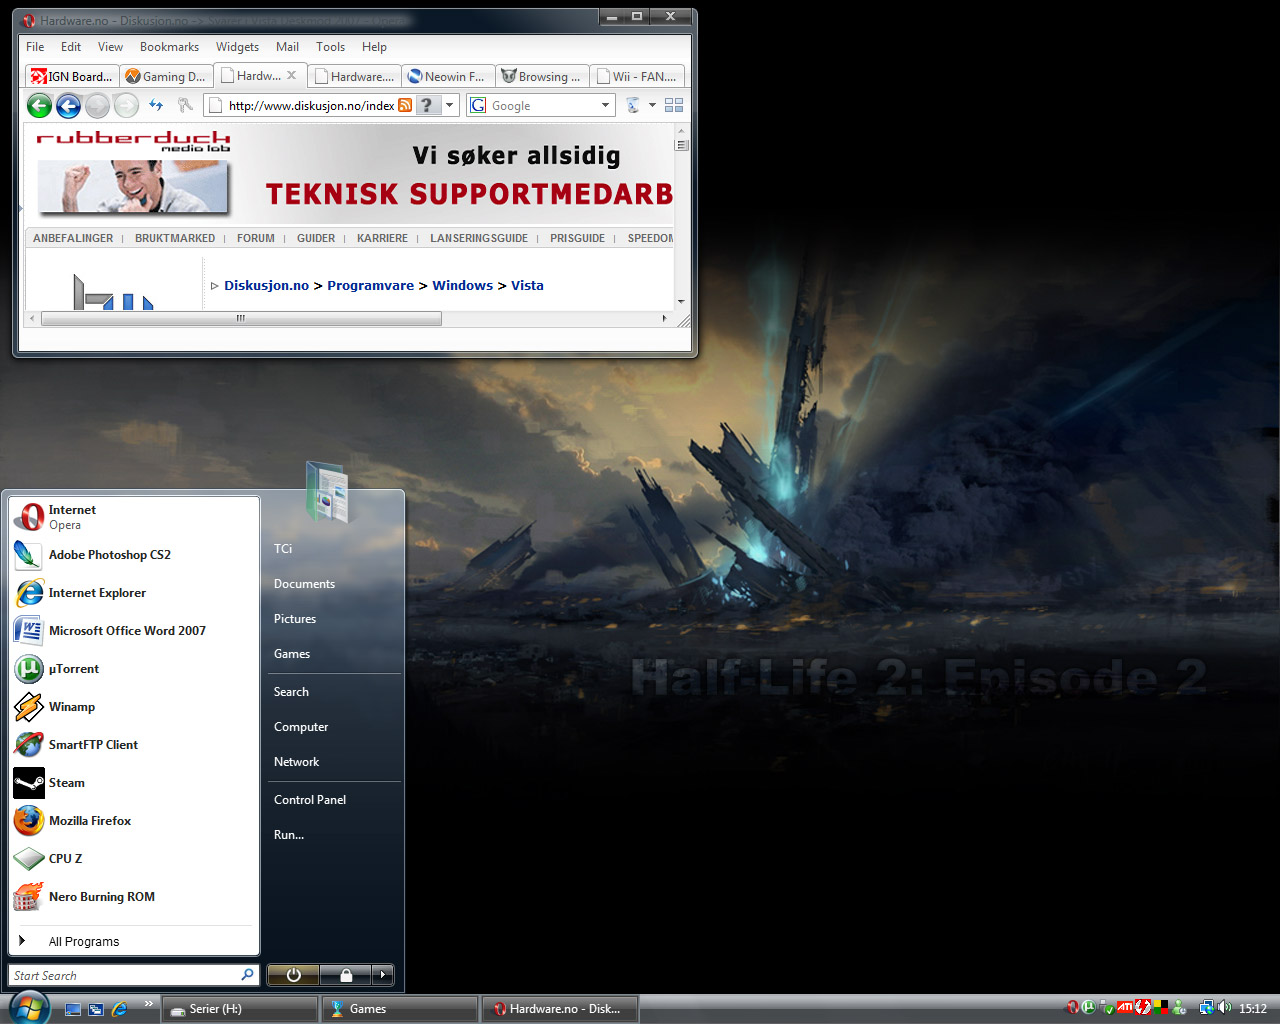Click the network connection tray icon
The width and height of the screenshot is (1280, 1024).
(1207, 1008)
